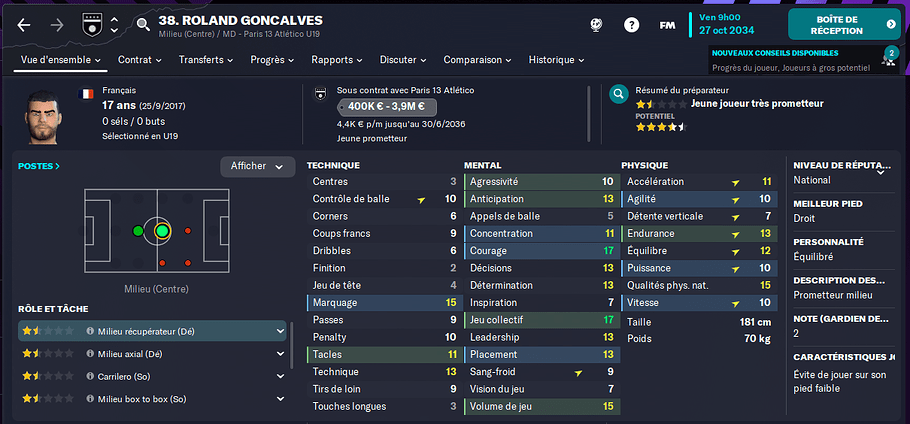Click the help question mark icon
The width and height of the screenshot is (910, 424).
point(631,25)
